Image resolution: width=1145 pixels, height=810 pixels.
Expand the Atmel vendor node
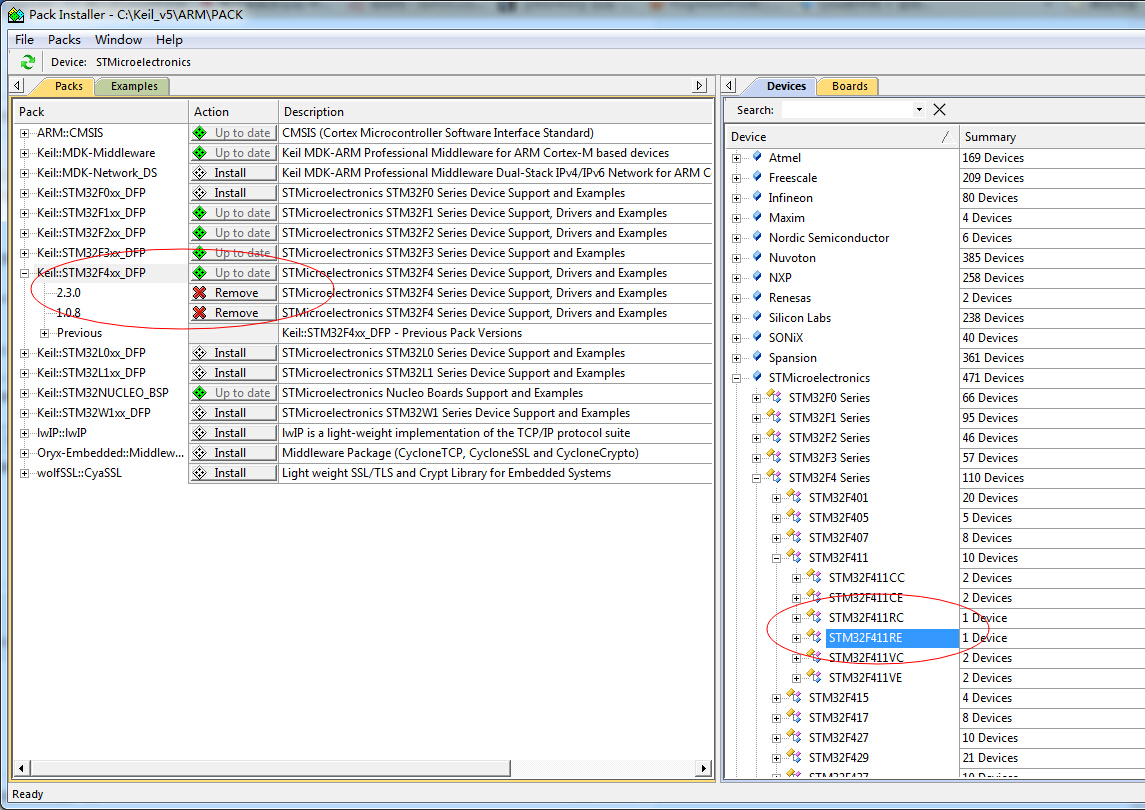(737, 158)
